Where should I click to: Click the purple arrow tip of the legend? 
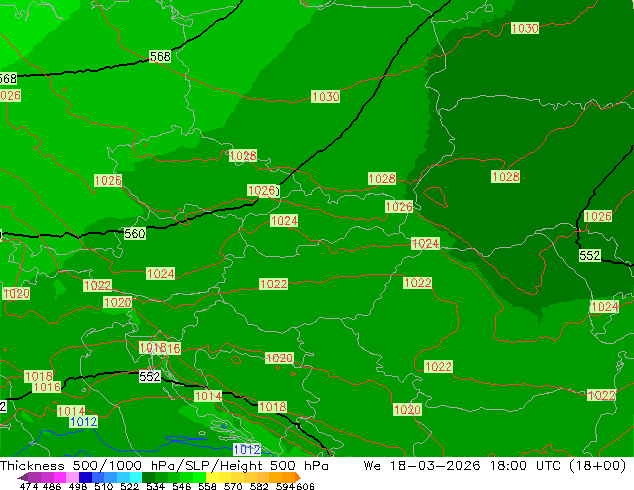(22, 477)
